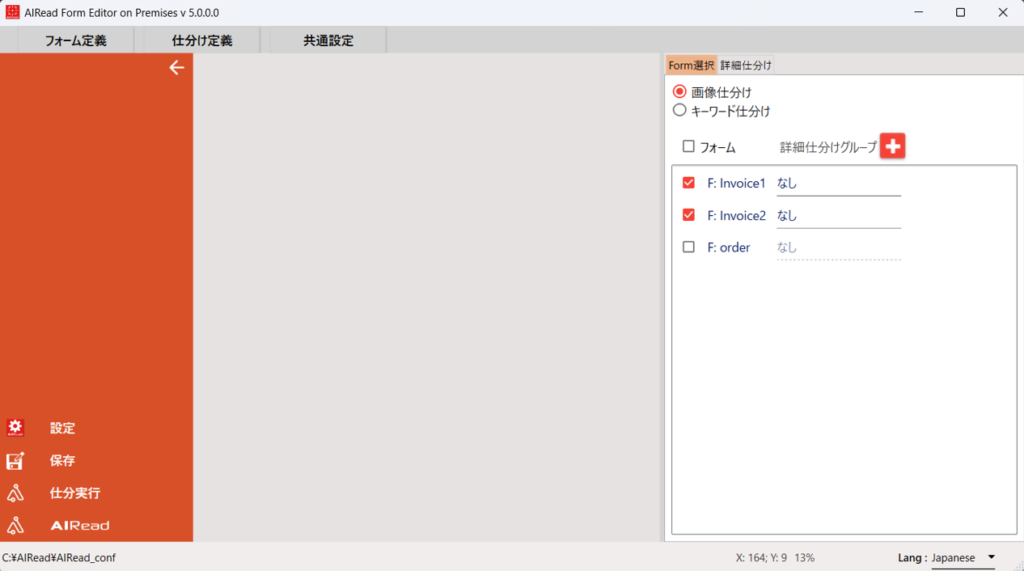The image size is (1024, 571).
Task: Click the save disk icon
Action: tap(15, 461)
